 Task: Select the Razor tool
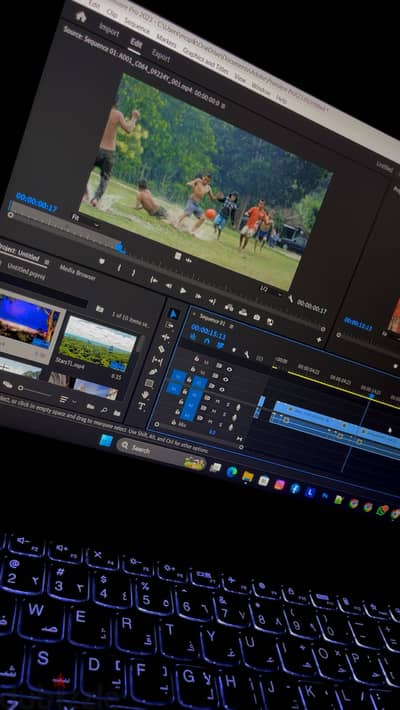[162, 349]
